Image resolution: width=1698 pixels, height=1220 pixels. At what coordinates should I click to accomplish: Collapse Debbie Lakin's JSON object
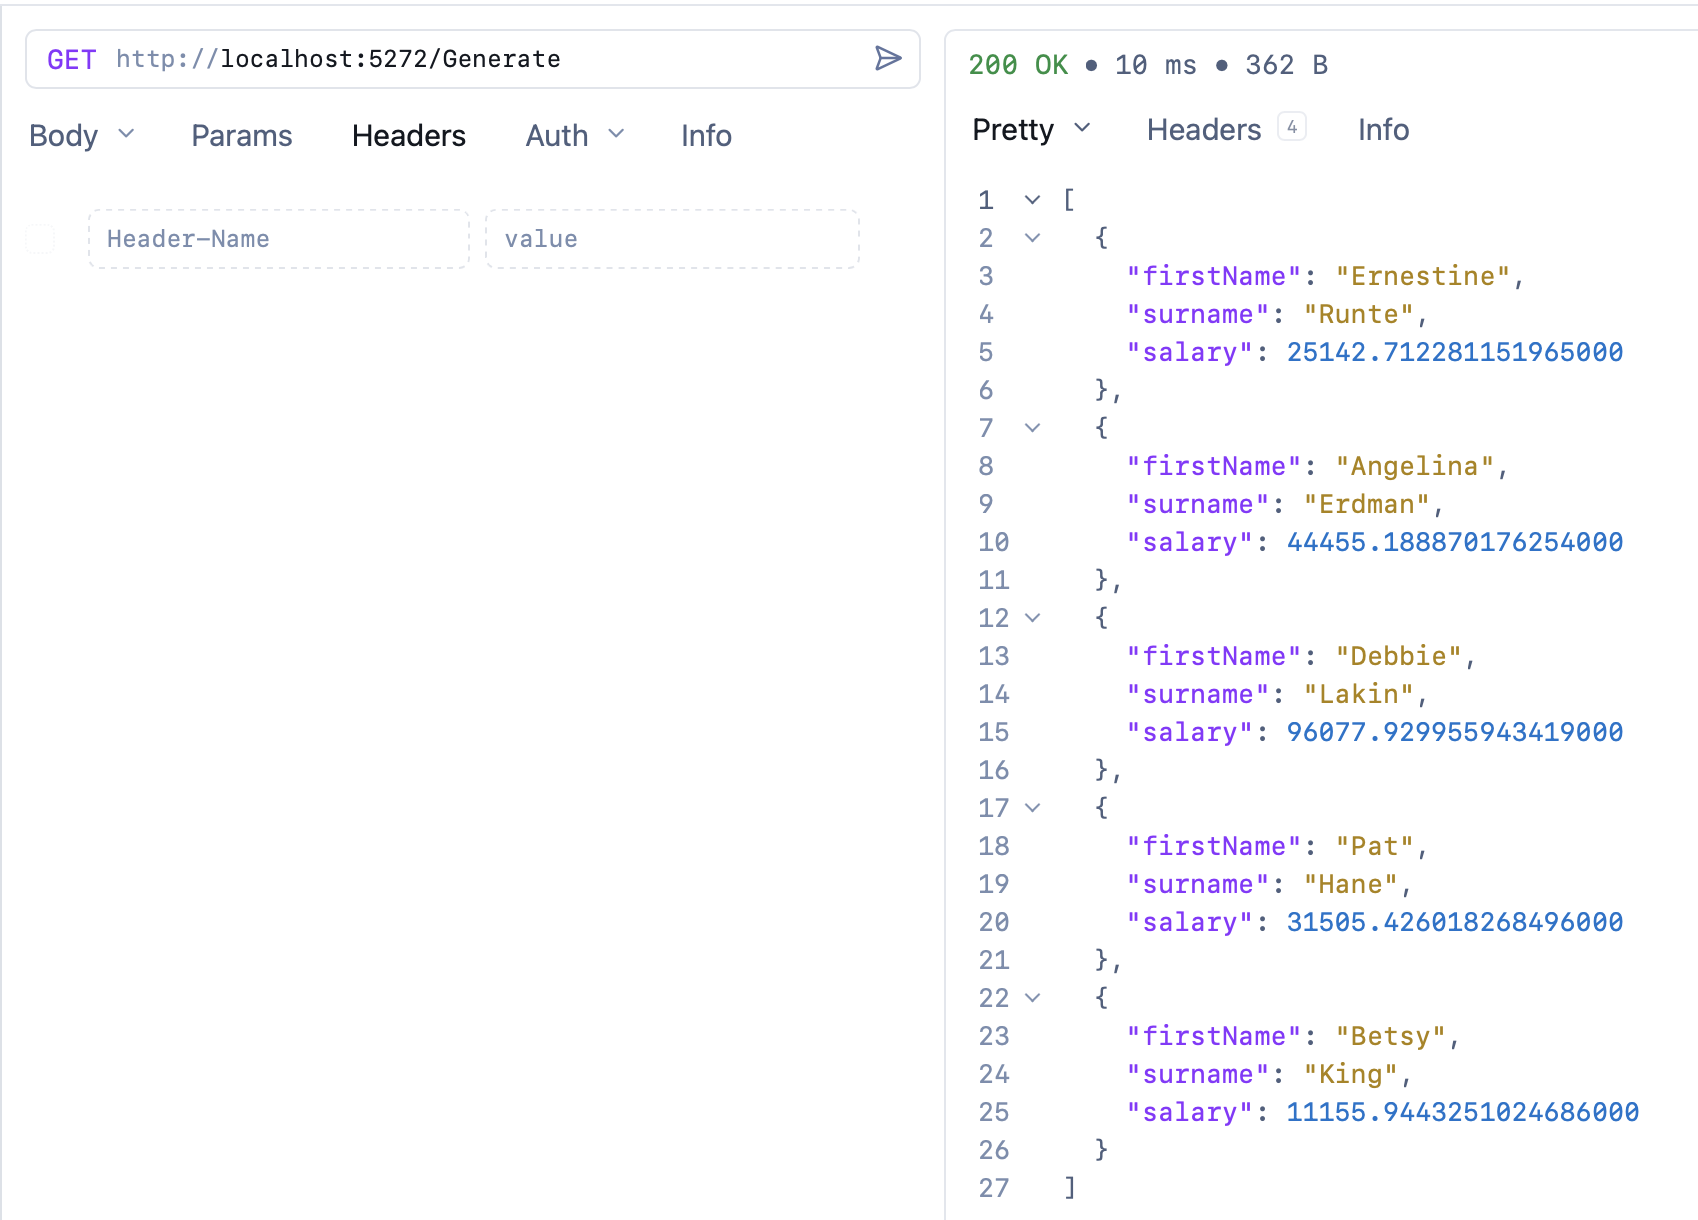pyautogui.click(x=1031, y=618)
